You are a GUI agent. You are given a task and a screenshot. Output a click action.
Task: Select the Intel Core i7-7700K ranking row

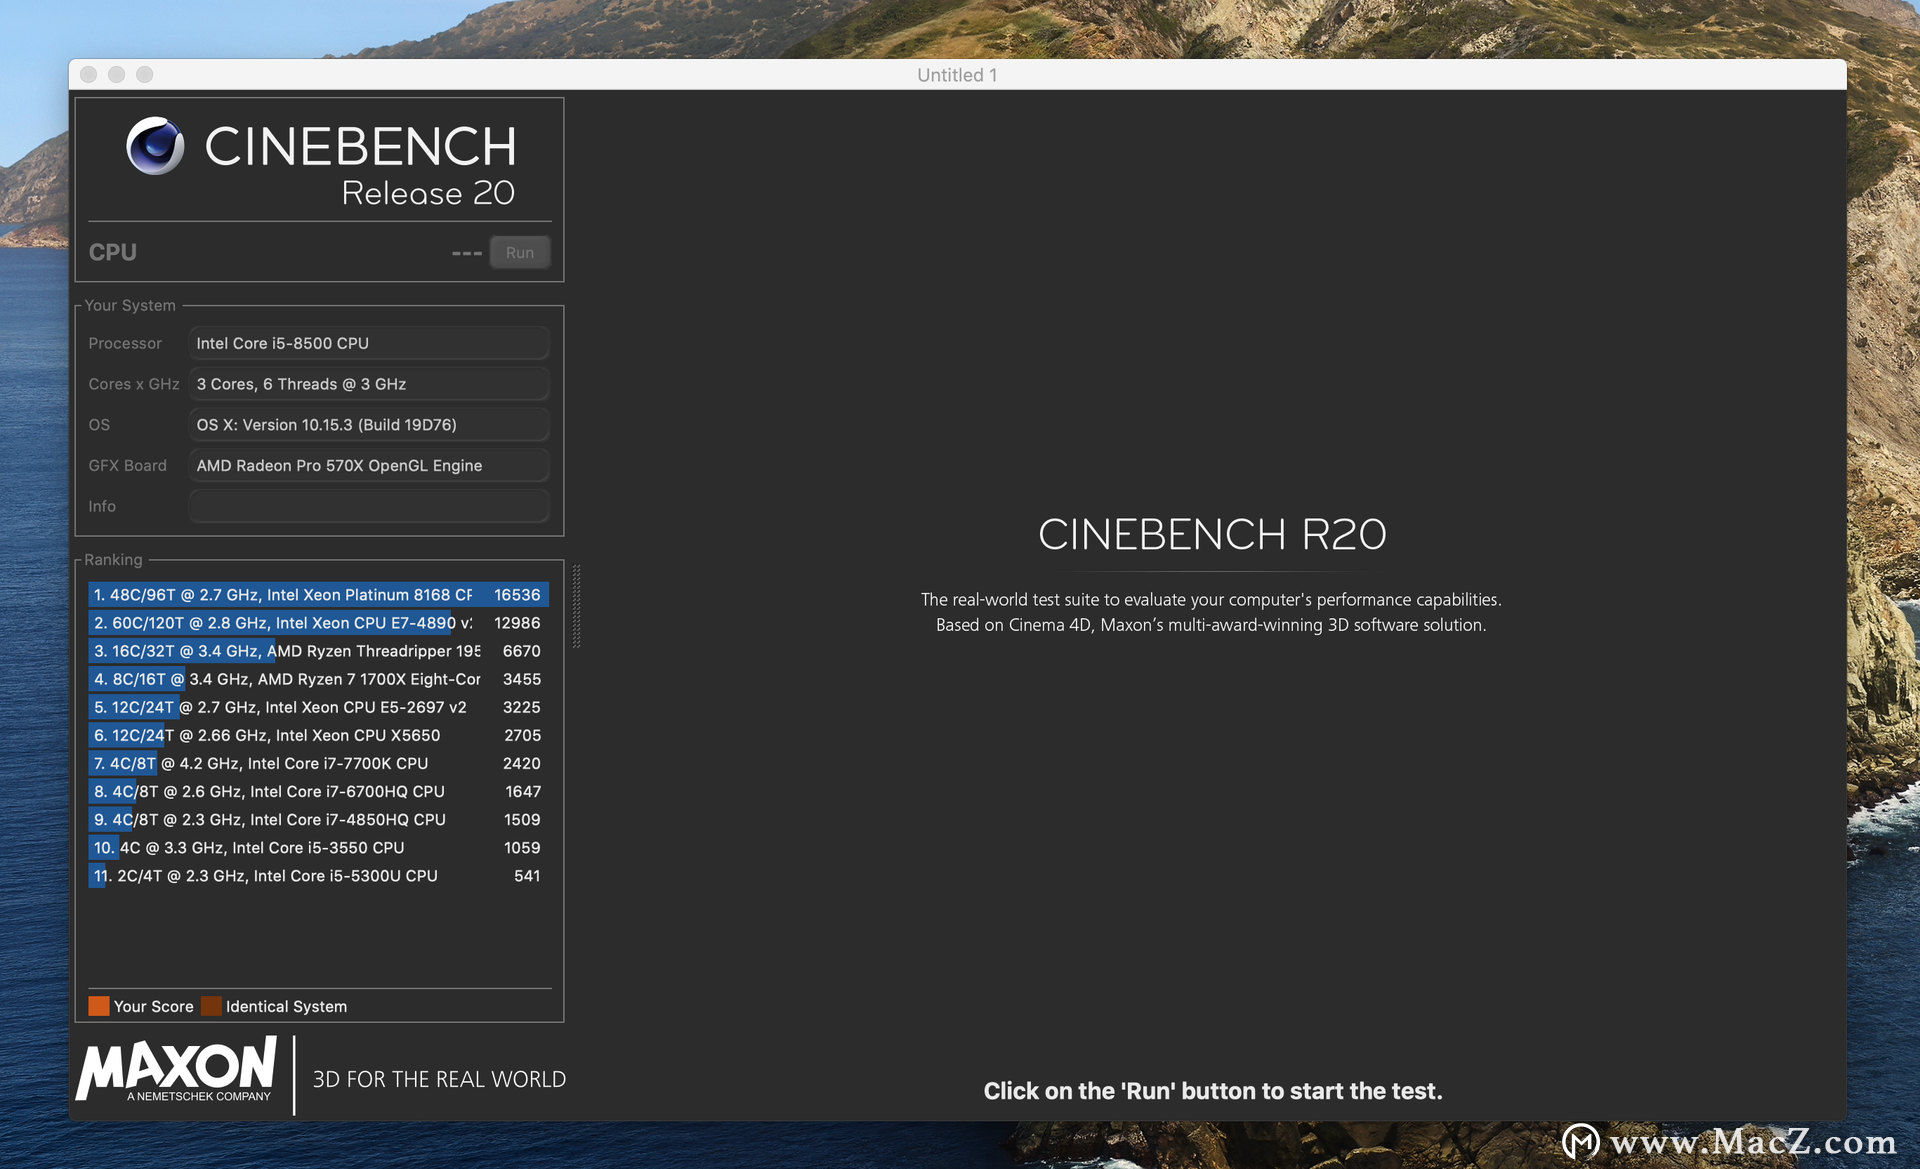point(318,763)
